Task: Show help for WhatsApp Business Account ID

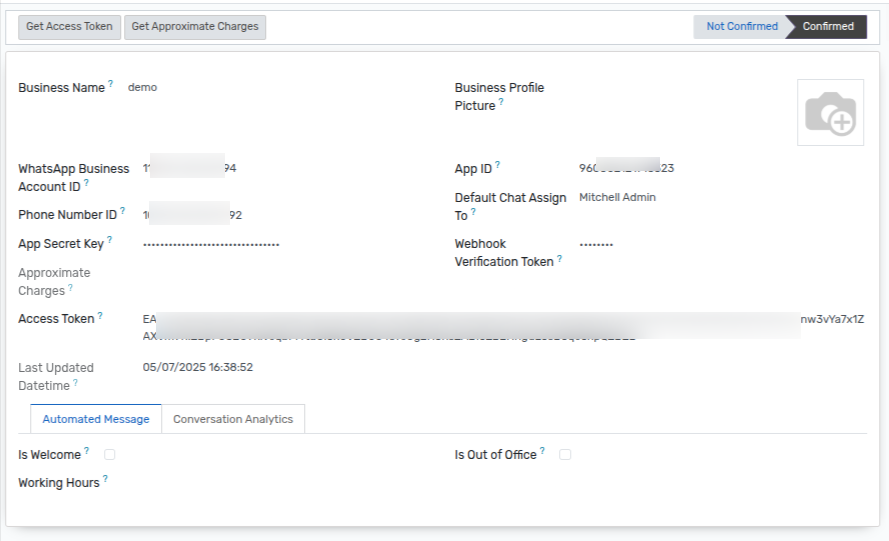Action: coord(86,183)
